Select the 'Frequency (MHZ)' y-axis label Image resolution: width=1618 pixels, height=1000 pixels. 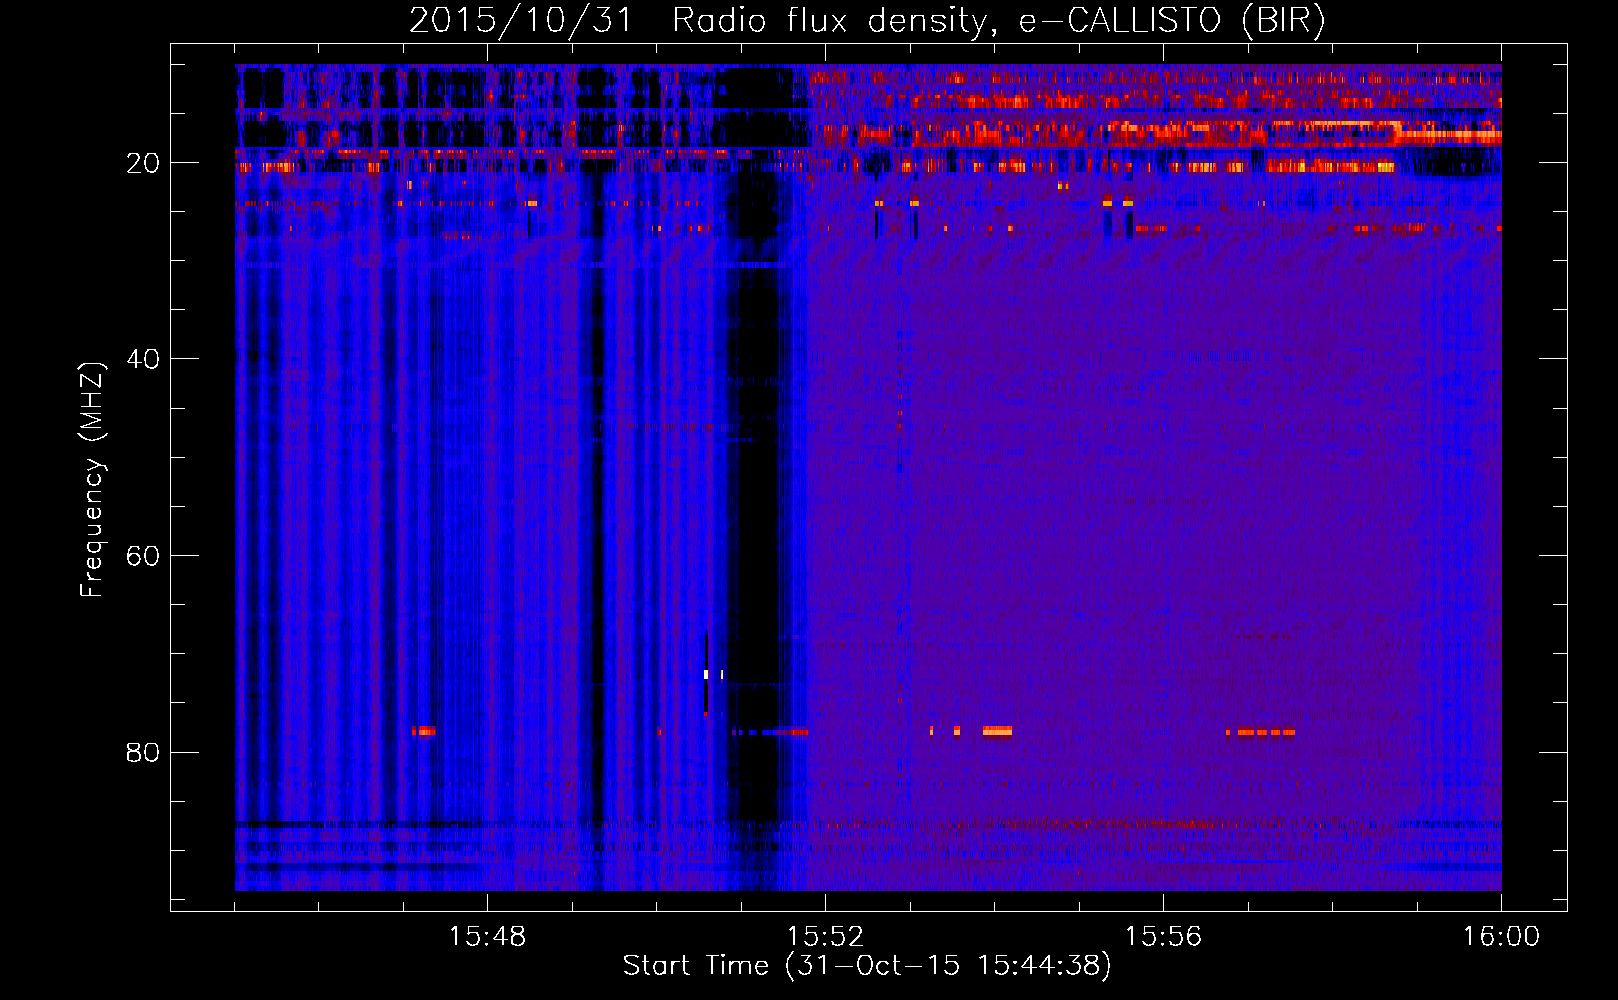(x=92, y=480)
